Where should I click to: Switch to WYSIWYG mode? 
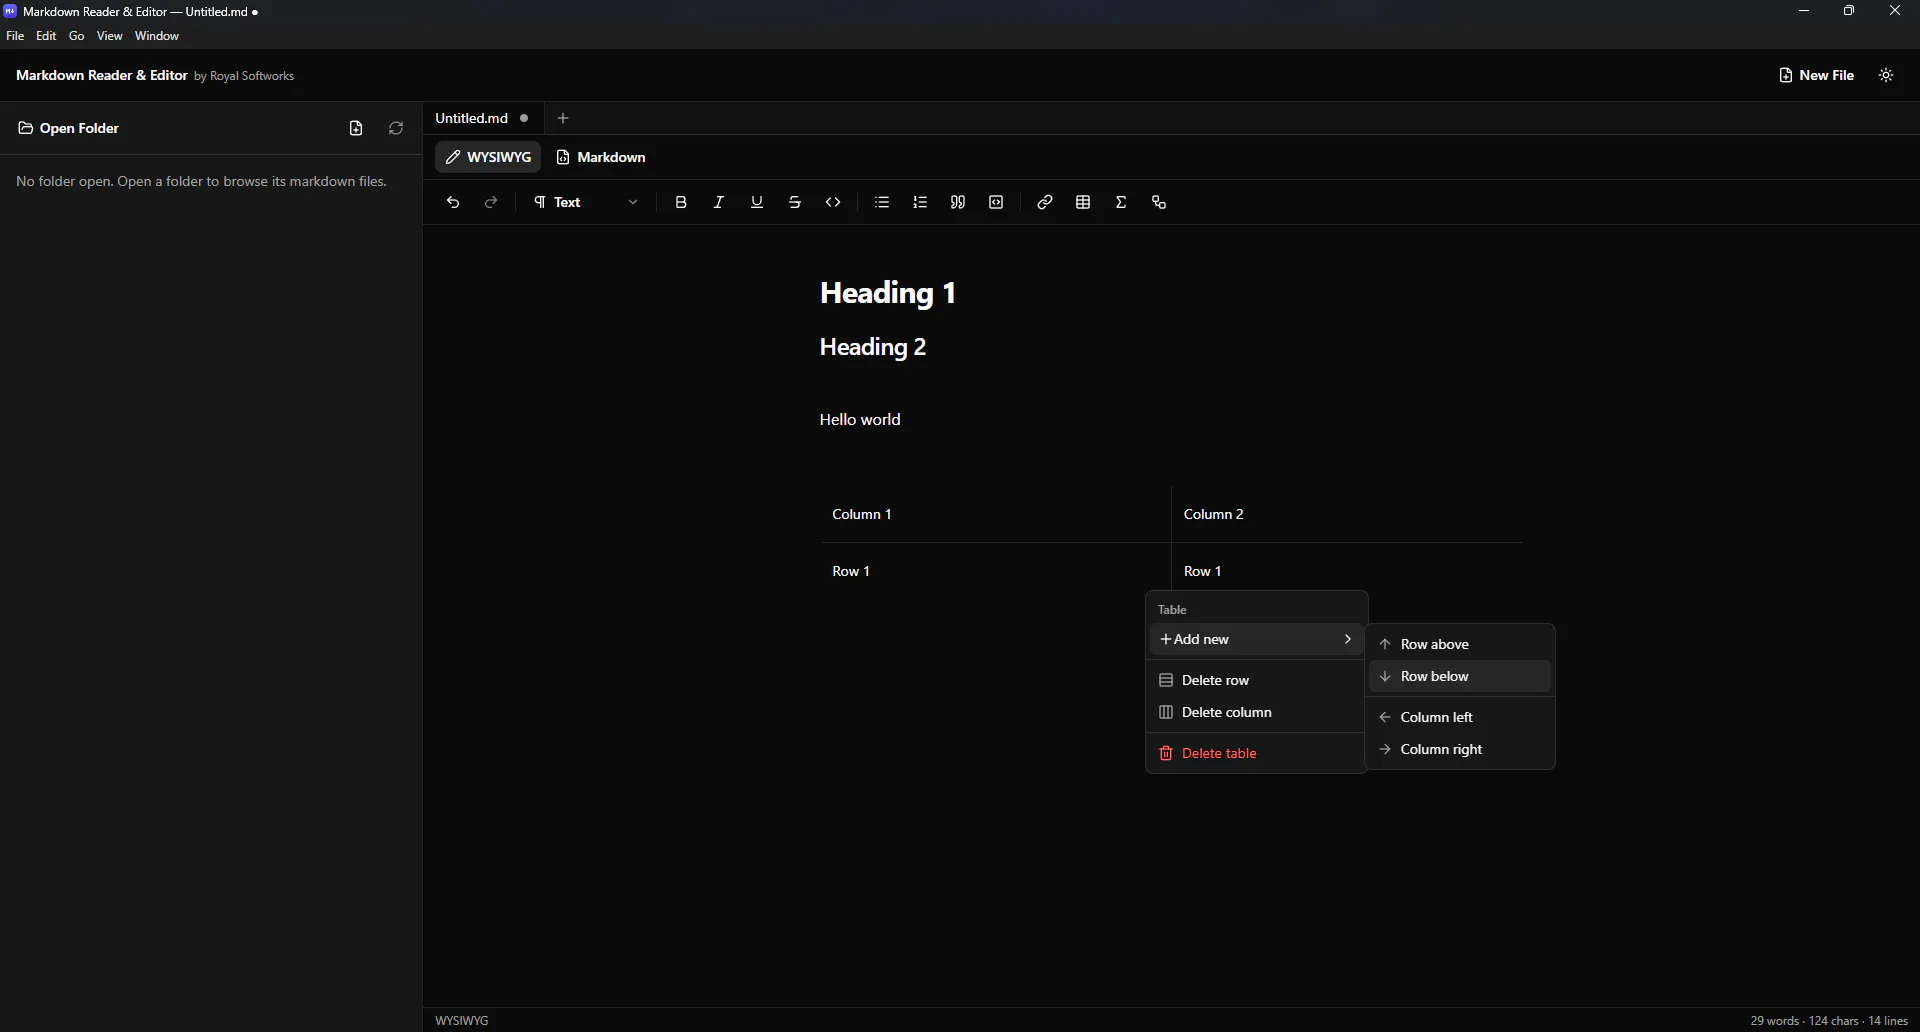pyautogui.click(x=488, y=157)
